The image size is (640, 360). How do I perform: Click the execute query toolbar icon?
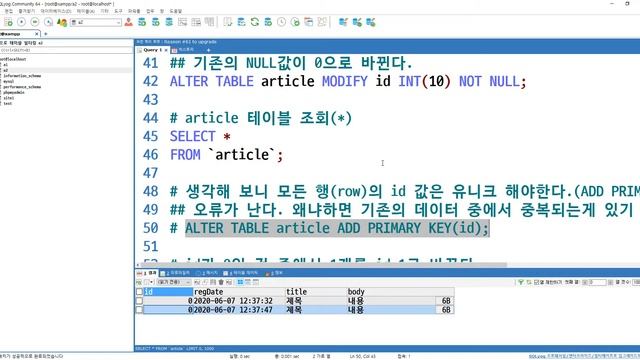coord(22,22)
